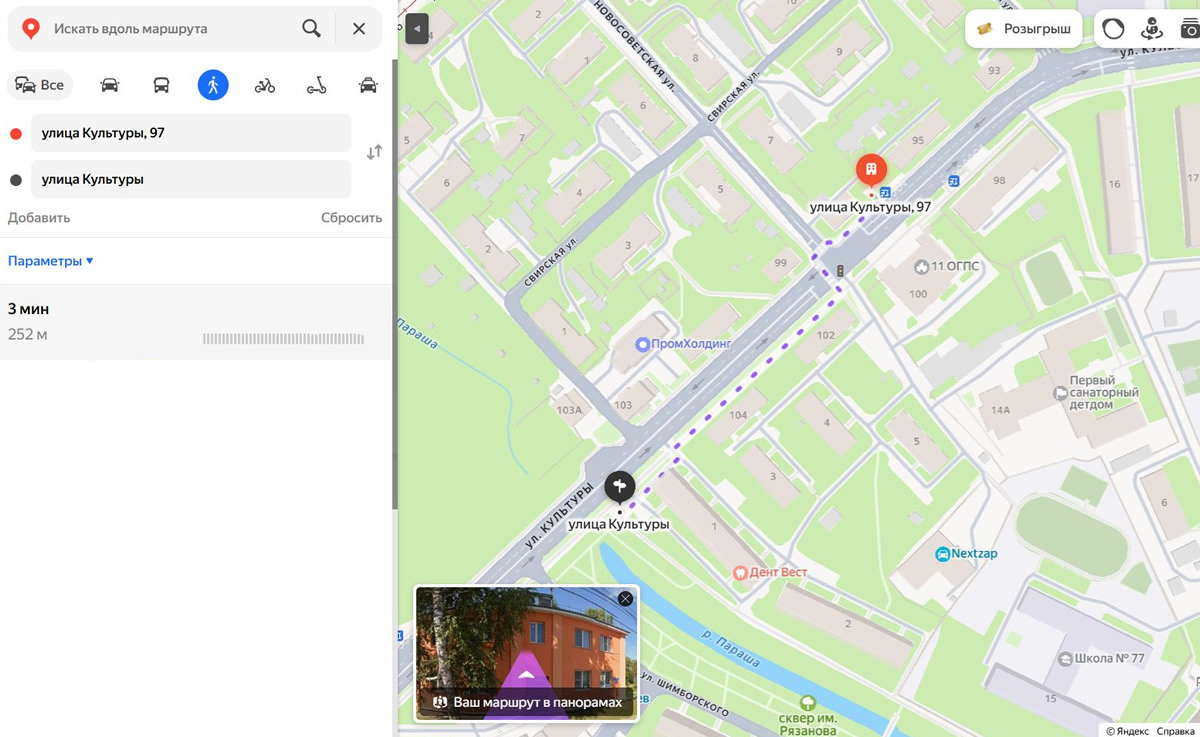Switch to taxi route option
Image resolution: width=1200 pixels, height=737 pixels.
coord(368,85)
